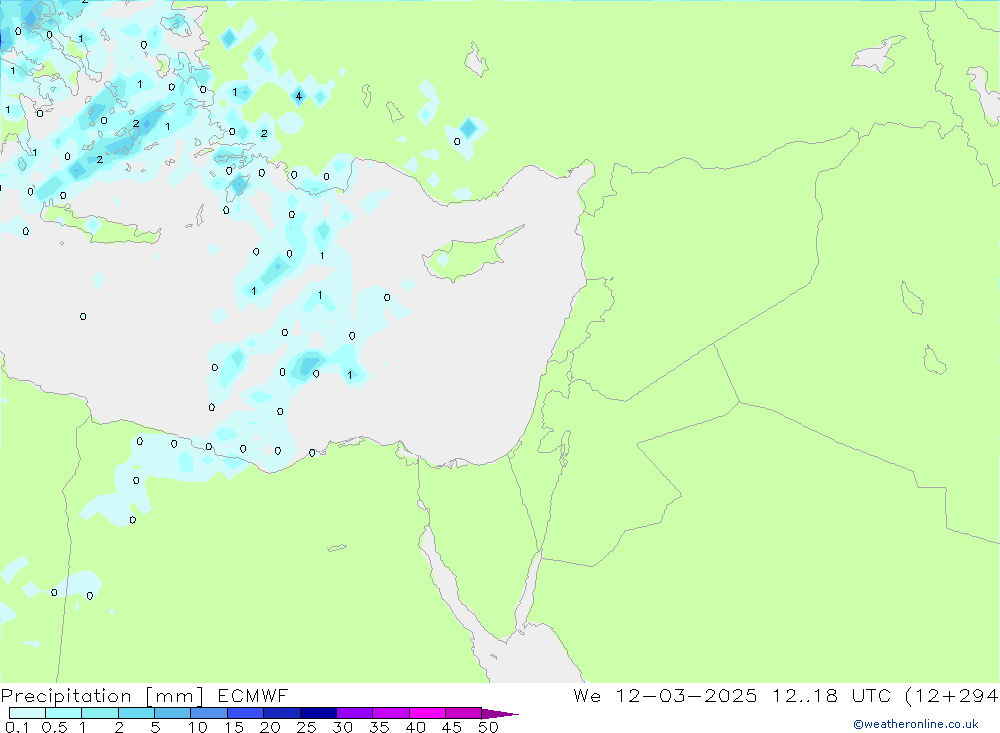Viewport: 1000px width, 733px height.
Task: Select the 30–35 mm legend color box
Action: [355, 713]
